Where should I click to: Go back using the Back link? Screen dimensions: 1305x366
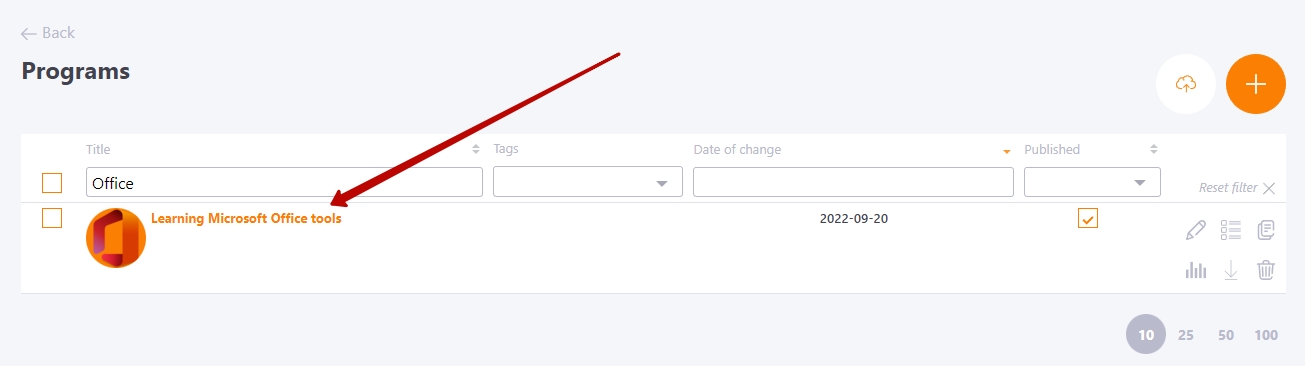click(48, 33)
